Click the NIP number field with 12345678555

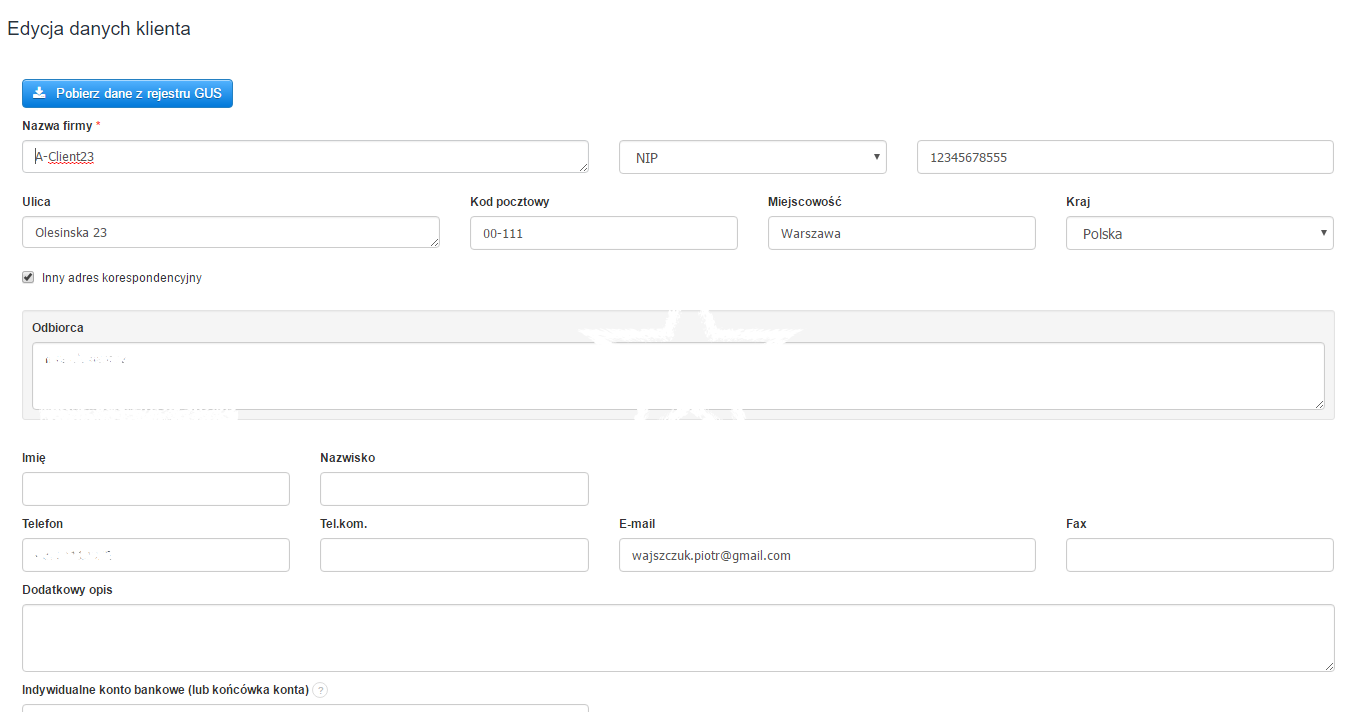click(x=1124, y=157)
